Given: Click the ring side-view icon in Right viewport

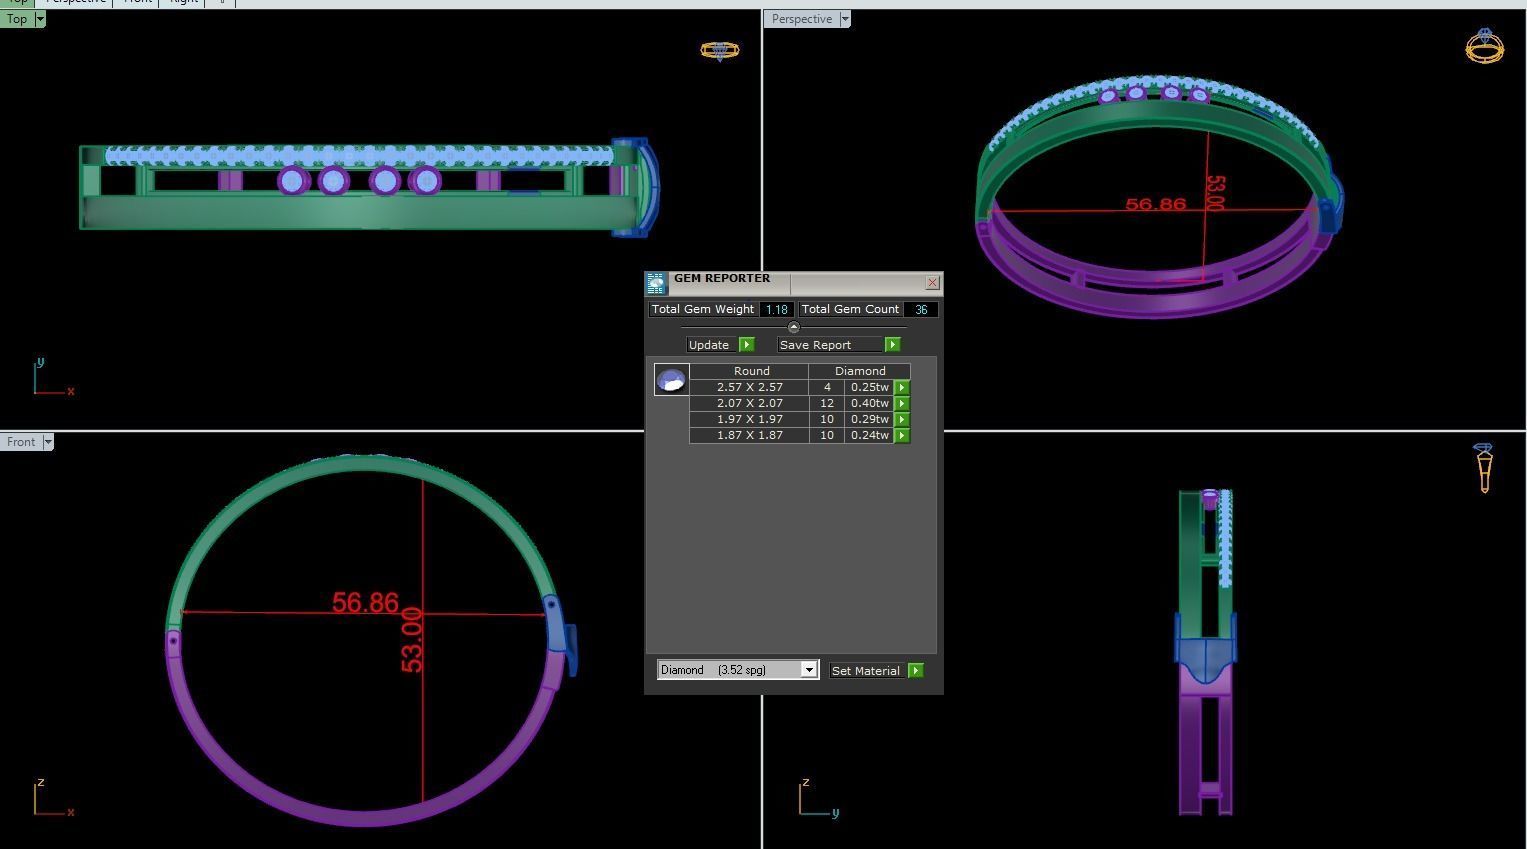Looking at the screenshot, I should coord(1484,468).
